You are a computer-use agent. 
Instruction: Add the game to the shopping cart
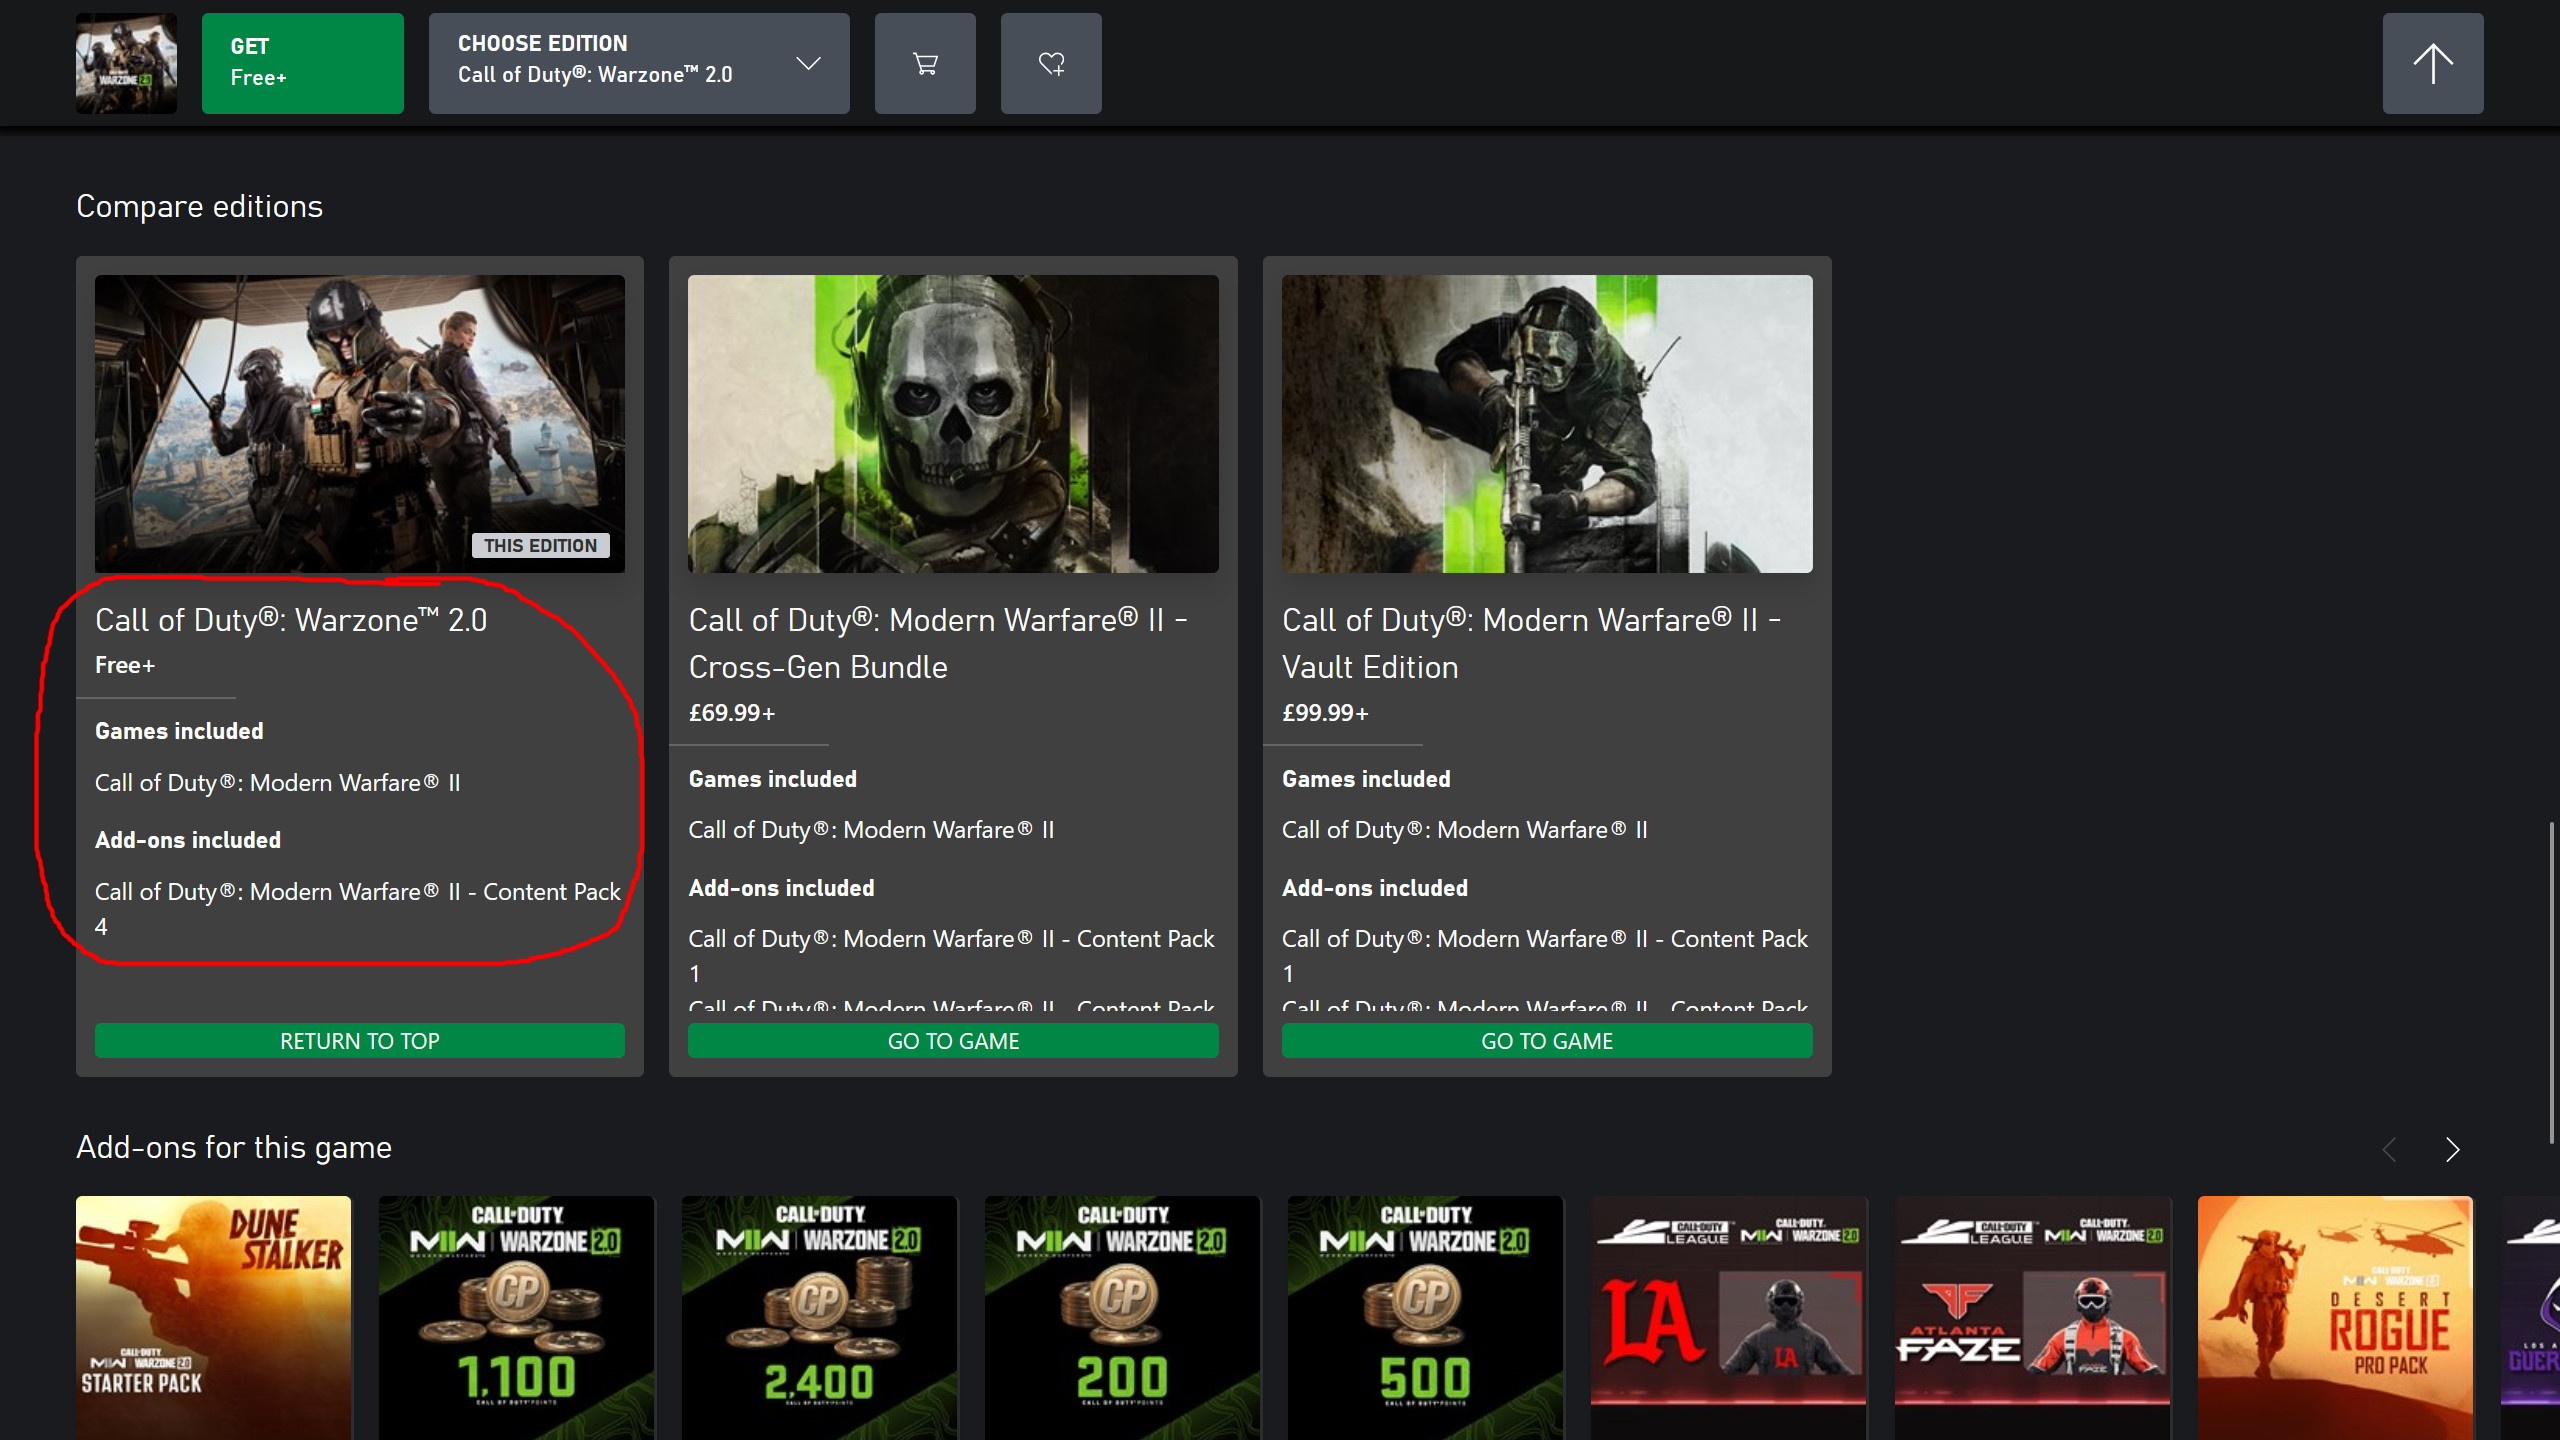(x=925, y=63)
